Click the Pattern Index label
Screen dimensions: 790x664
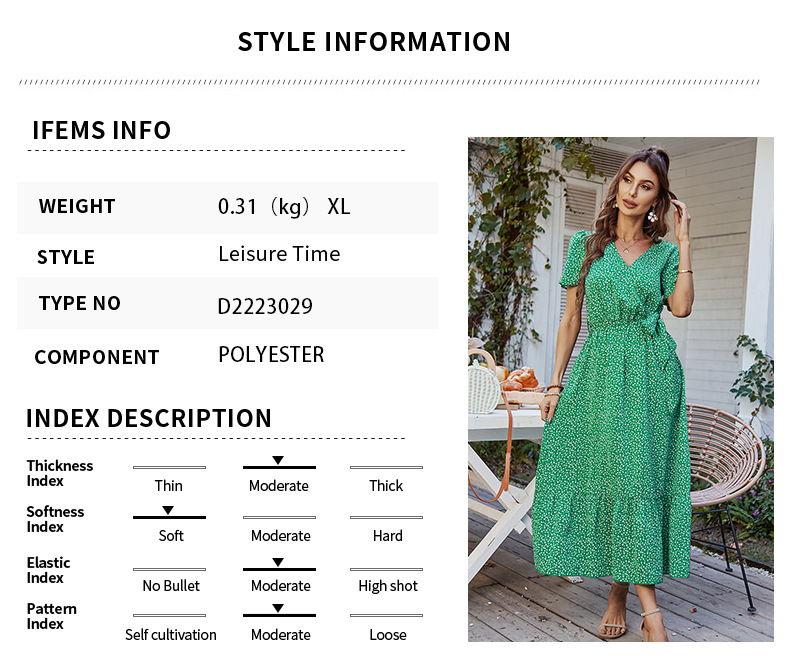pyautogui.click(x=51, y=616)
